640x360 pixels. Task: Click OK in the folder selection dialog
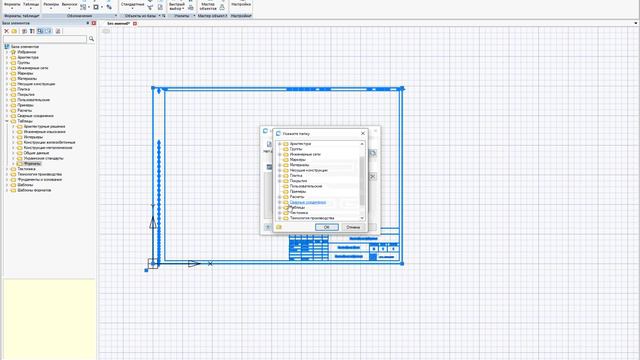(x=327, y=227)
